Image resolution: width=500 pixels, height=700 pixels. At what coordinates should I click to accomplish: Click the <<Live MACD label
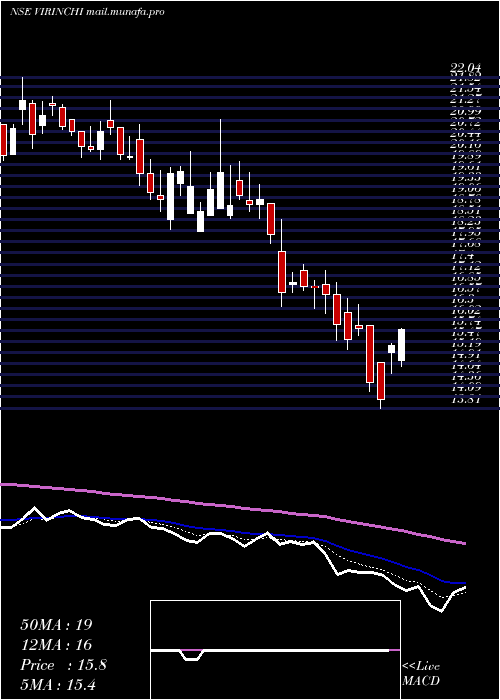coord(421,674)
